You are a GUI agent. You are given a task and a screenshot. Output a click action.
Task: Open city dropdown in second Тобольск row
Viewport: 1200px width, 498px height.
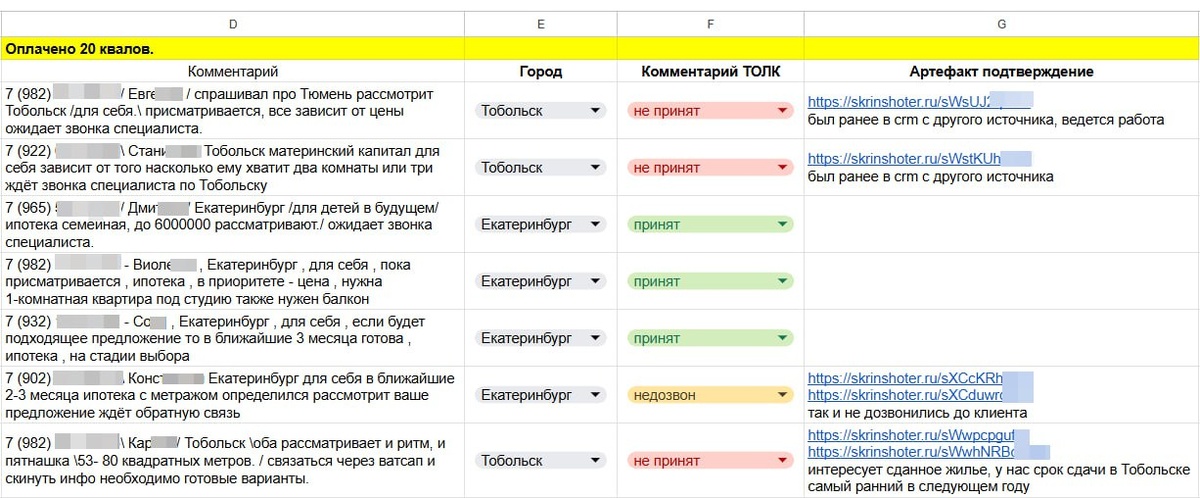tap(596, 168)
